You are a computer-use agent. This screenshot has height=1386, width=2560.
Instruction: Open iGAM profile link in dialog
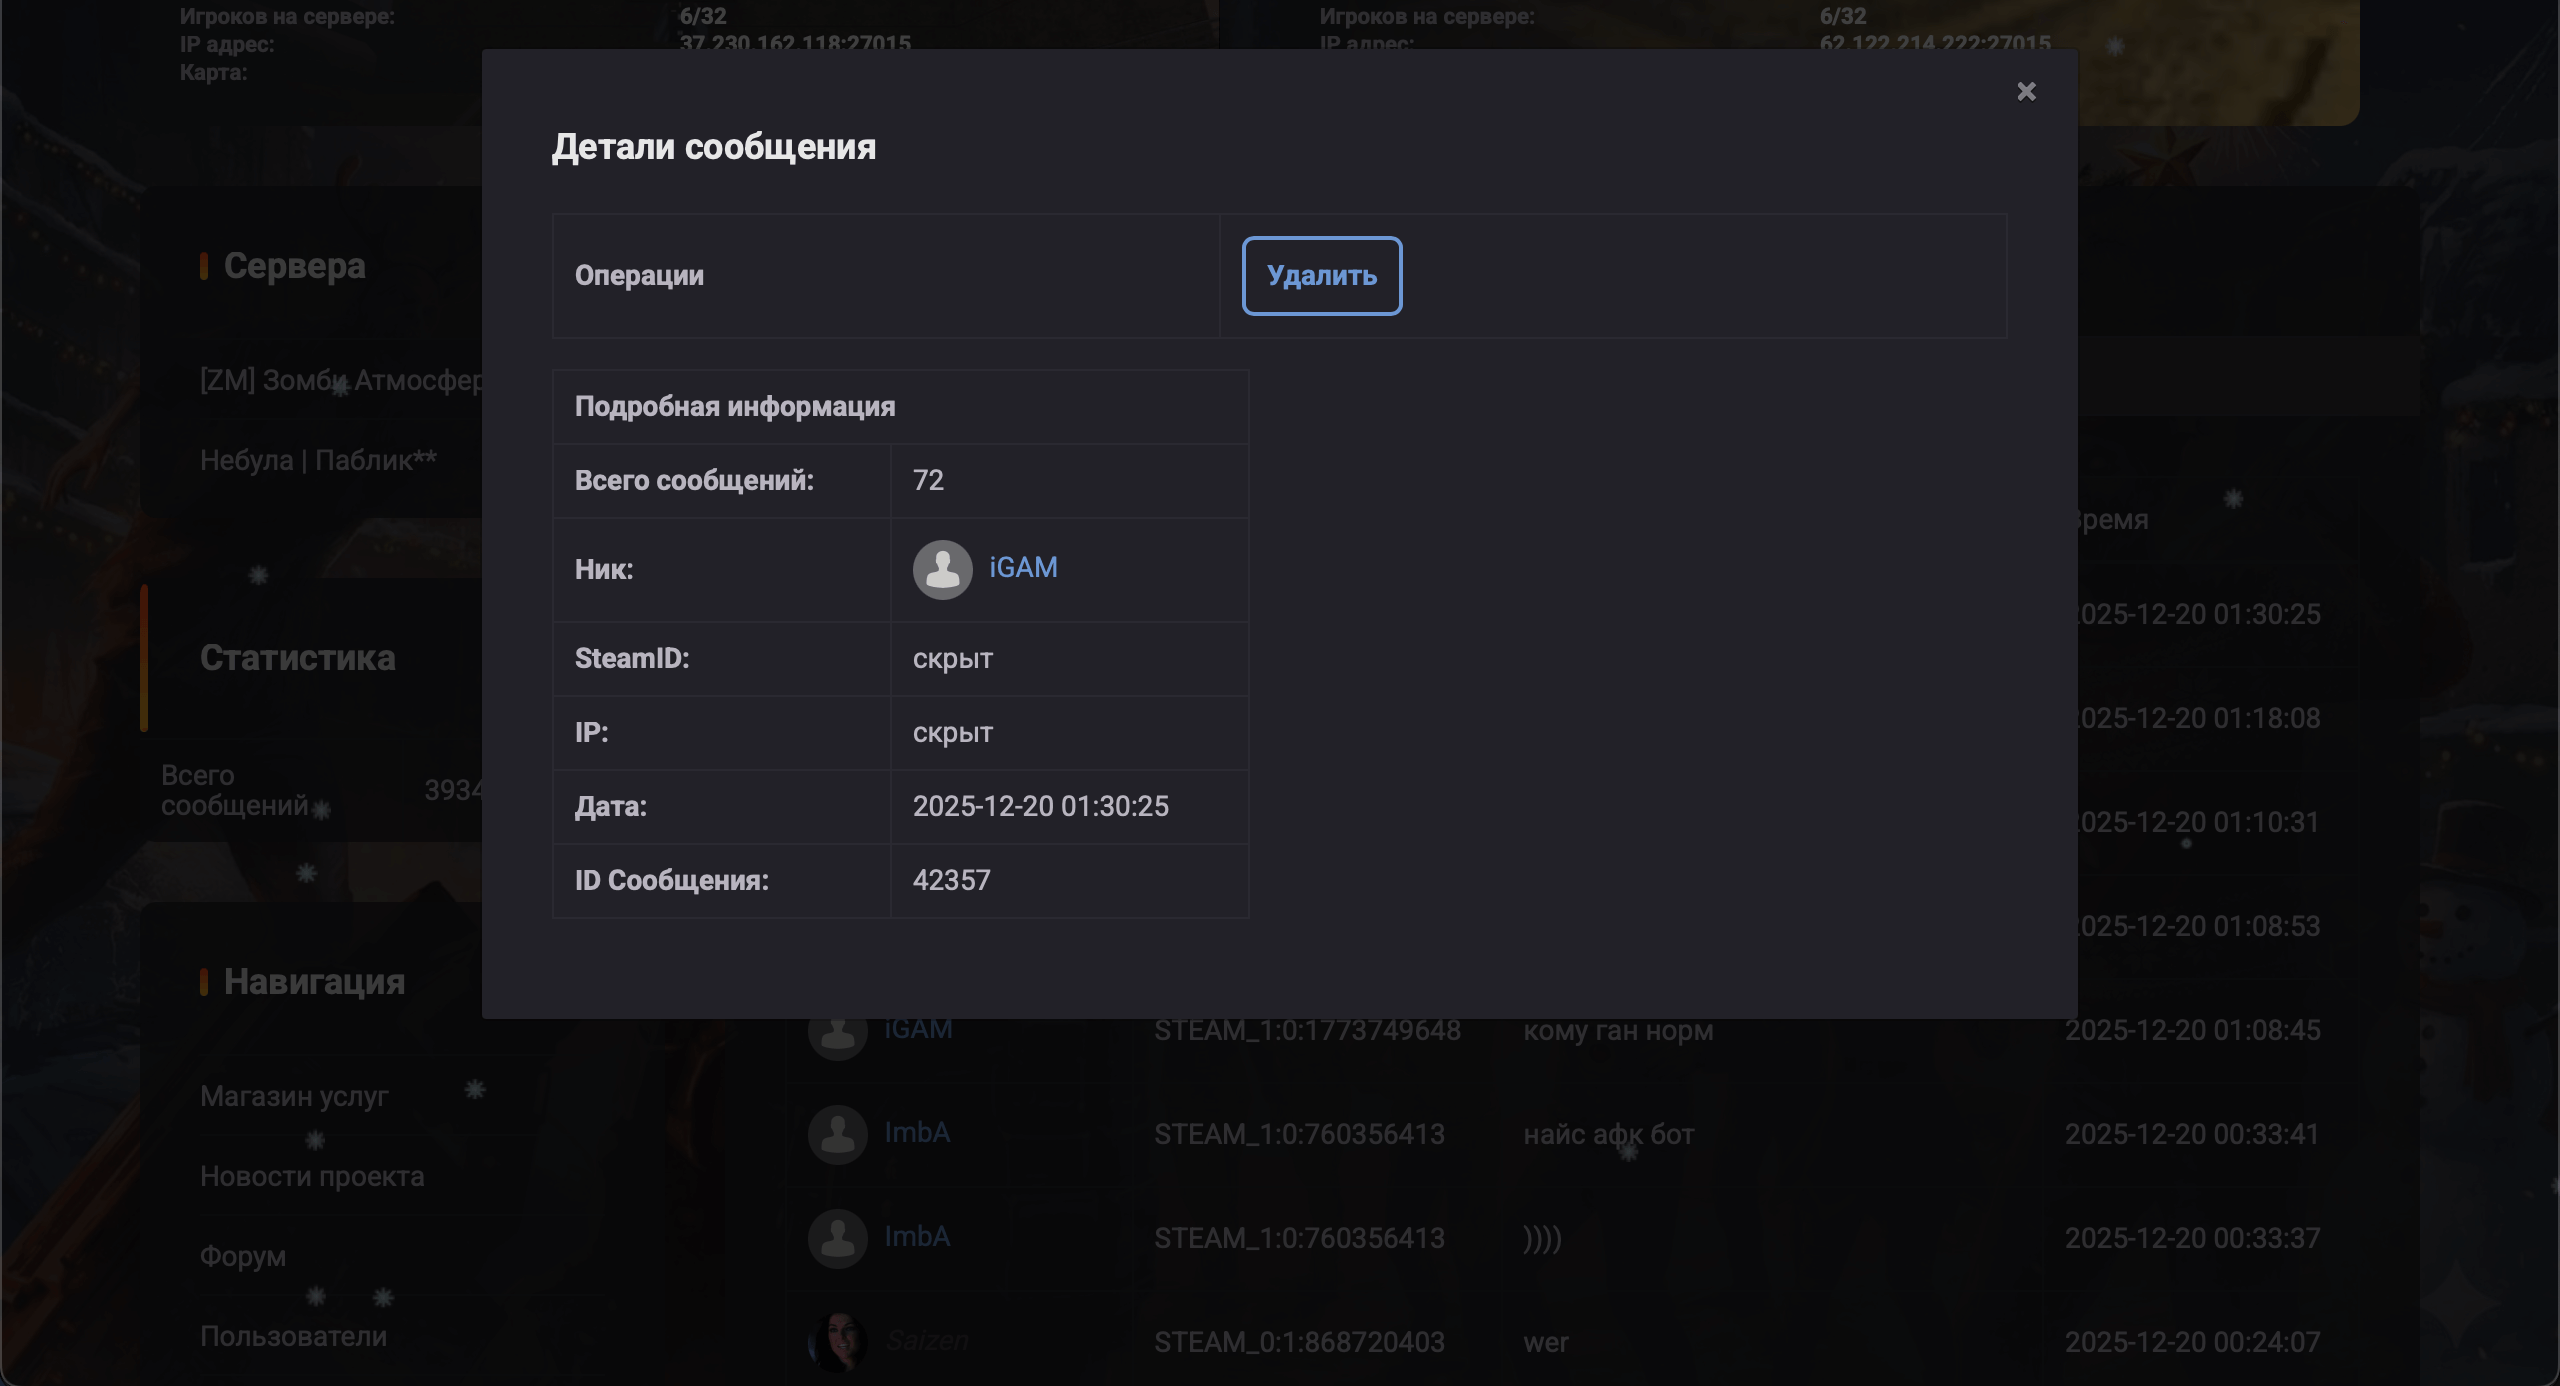pyautogui.click(x=1023, y=568)
